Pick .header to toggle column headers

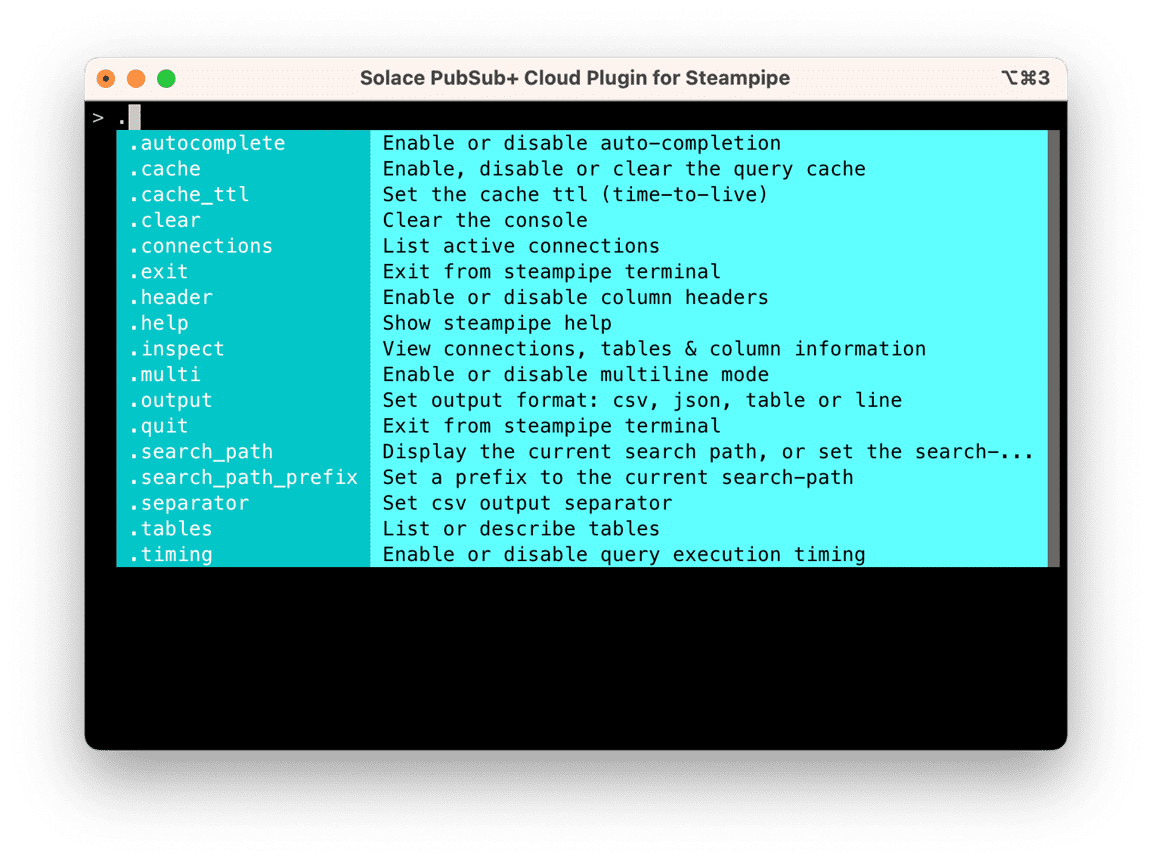coord(176,297)
